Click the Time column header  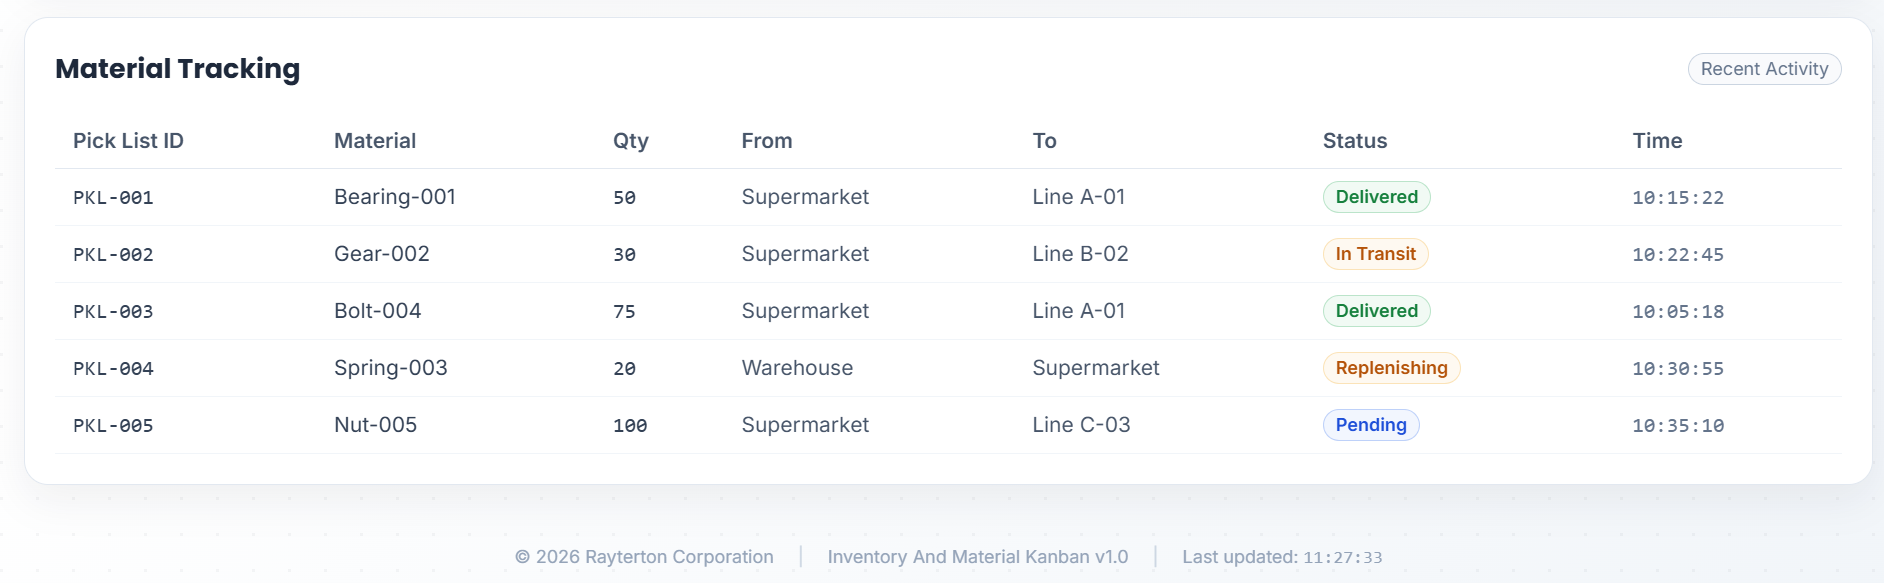[1657, 141]
